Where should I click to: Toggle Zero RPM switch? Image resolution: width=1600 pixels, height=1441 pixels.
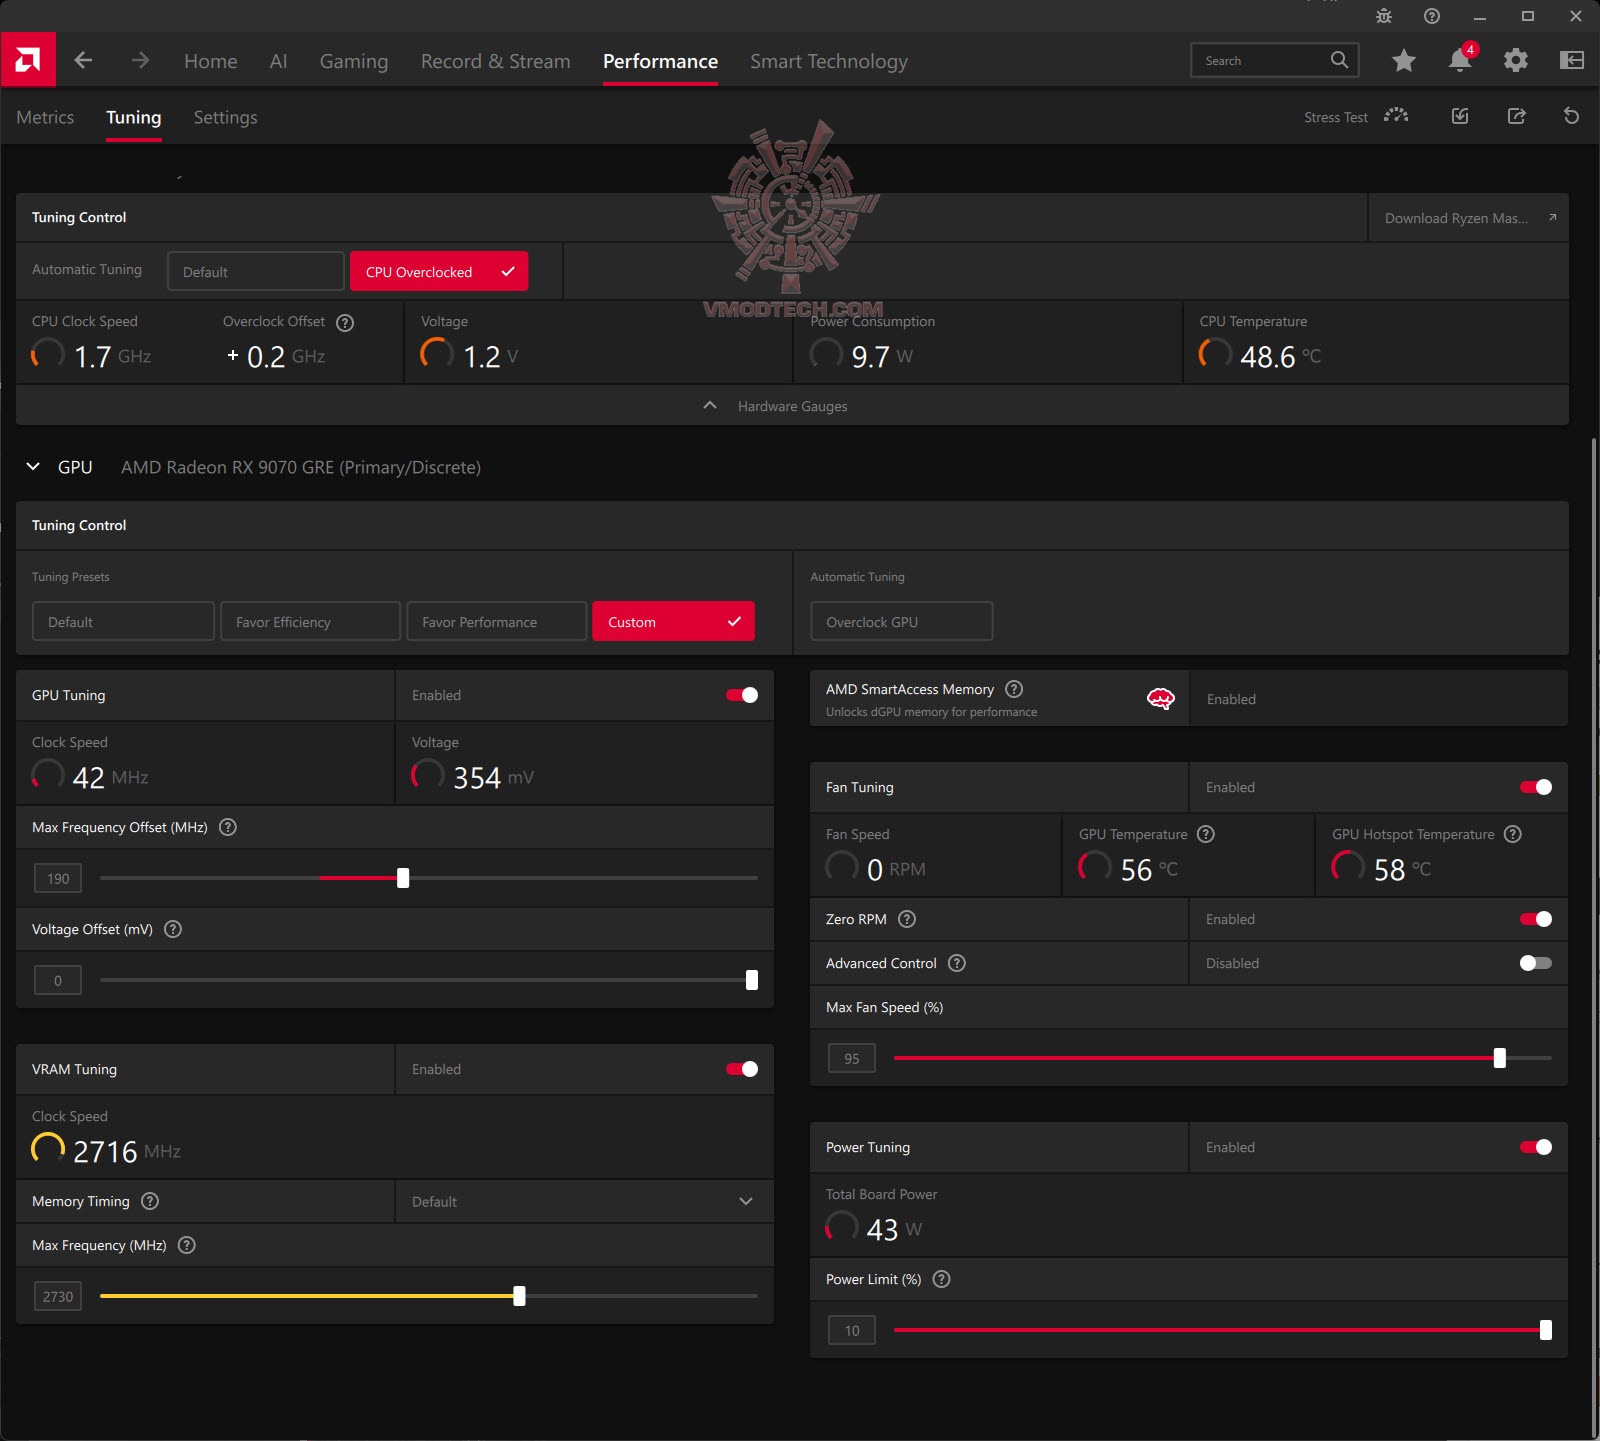(1536, 919)
